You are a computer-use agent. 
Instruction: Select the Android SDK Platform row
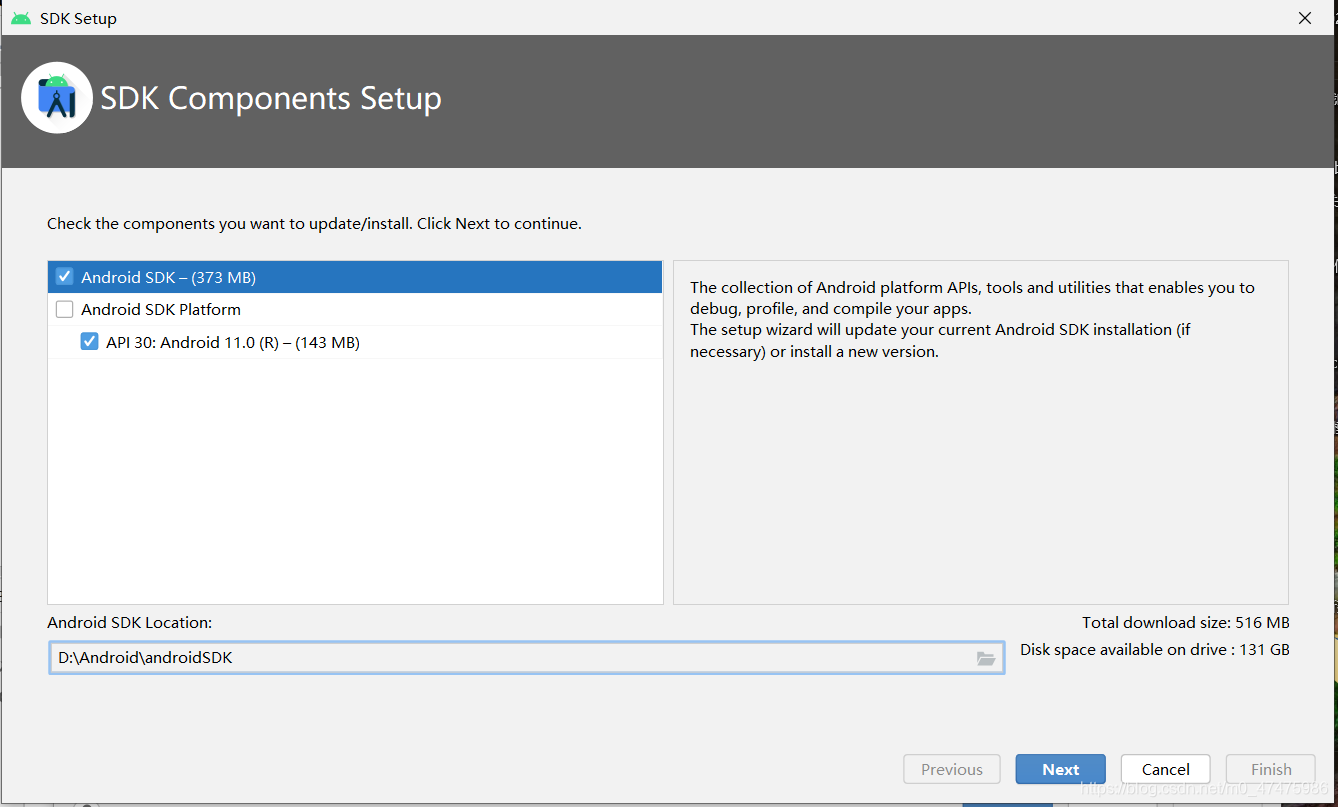[355, 309]
